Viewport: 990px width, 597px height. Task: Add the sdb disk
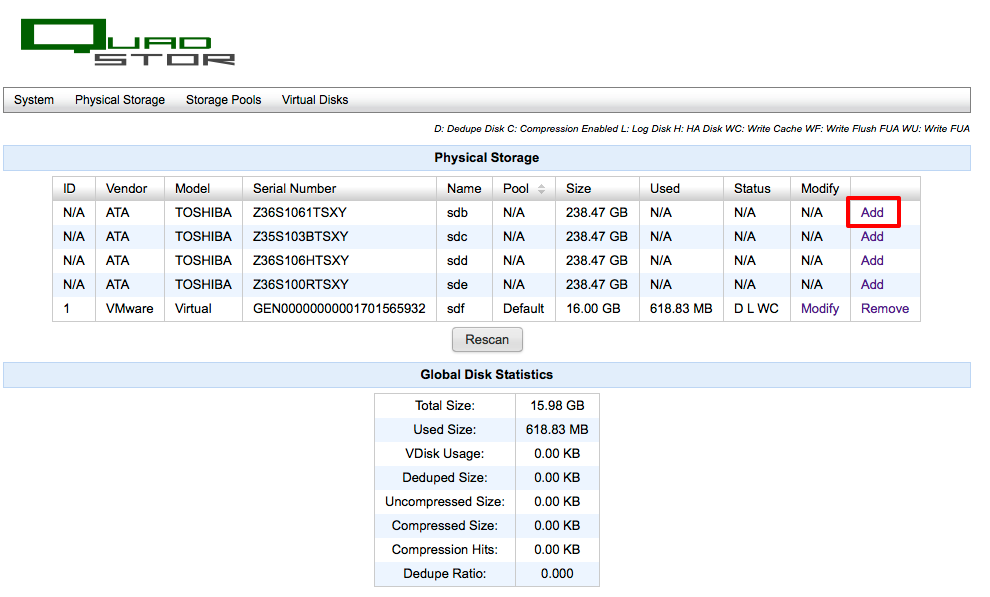872,213
